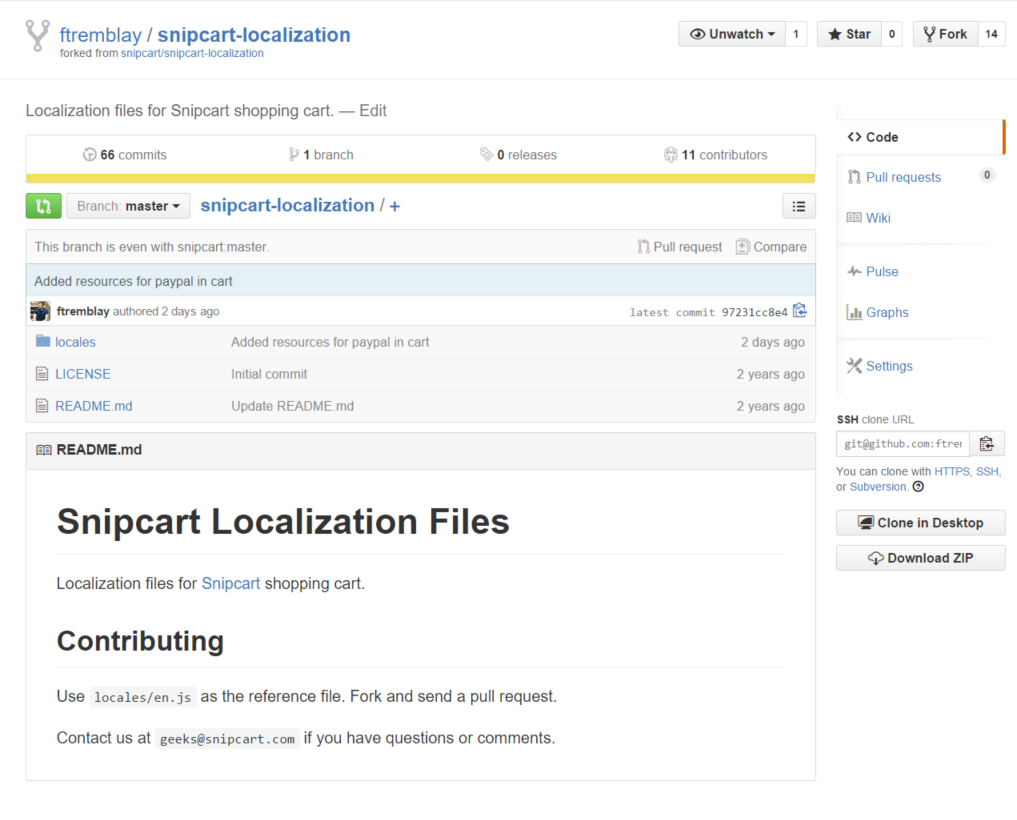Open the watchers count 1
Screen dimensions: 1017x820
pyautogui.click(x=796, y=34)
